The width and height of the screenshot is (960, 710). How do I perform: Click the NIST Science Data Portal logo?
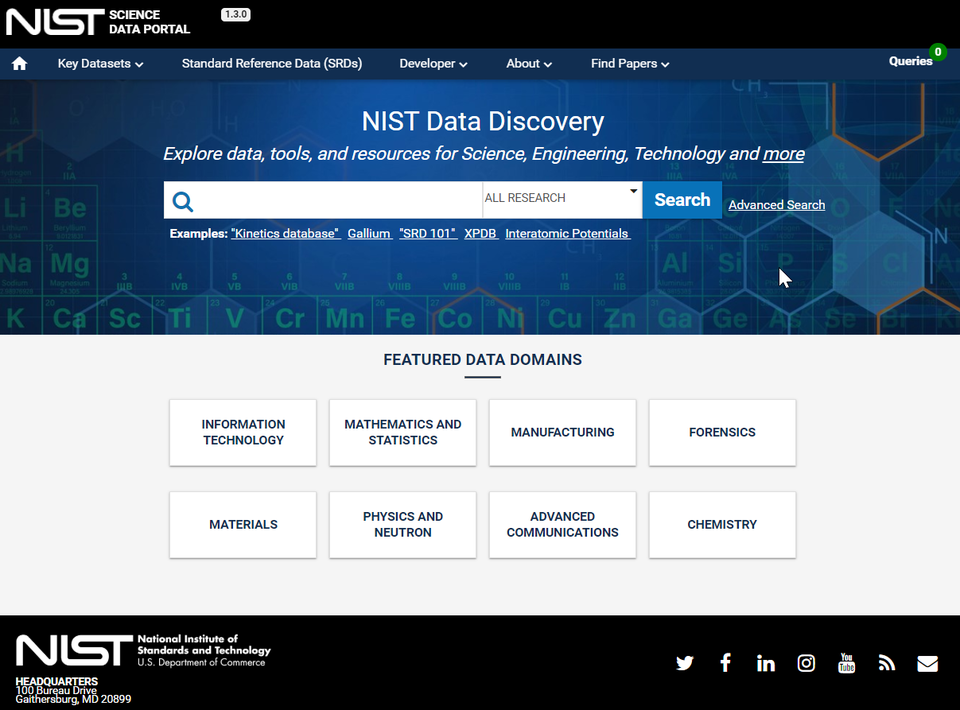(x=98, y=22)
